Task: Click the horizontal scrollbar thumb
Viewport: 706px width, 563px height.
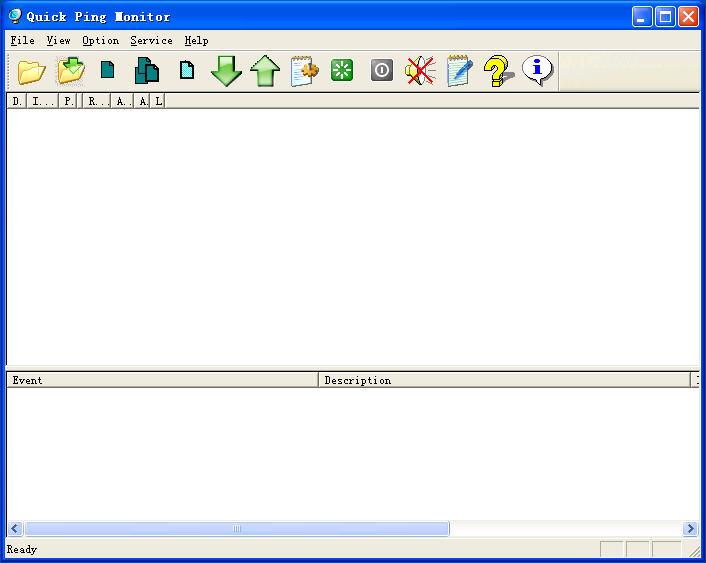Action: coord(237,528)
